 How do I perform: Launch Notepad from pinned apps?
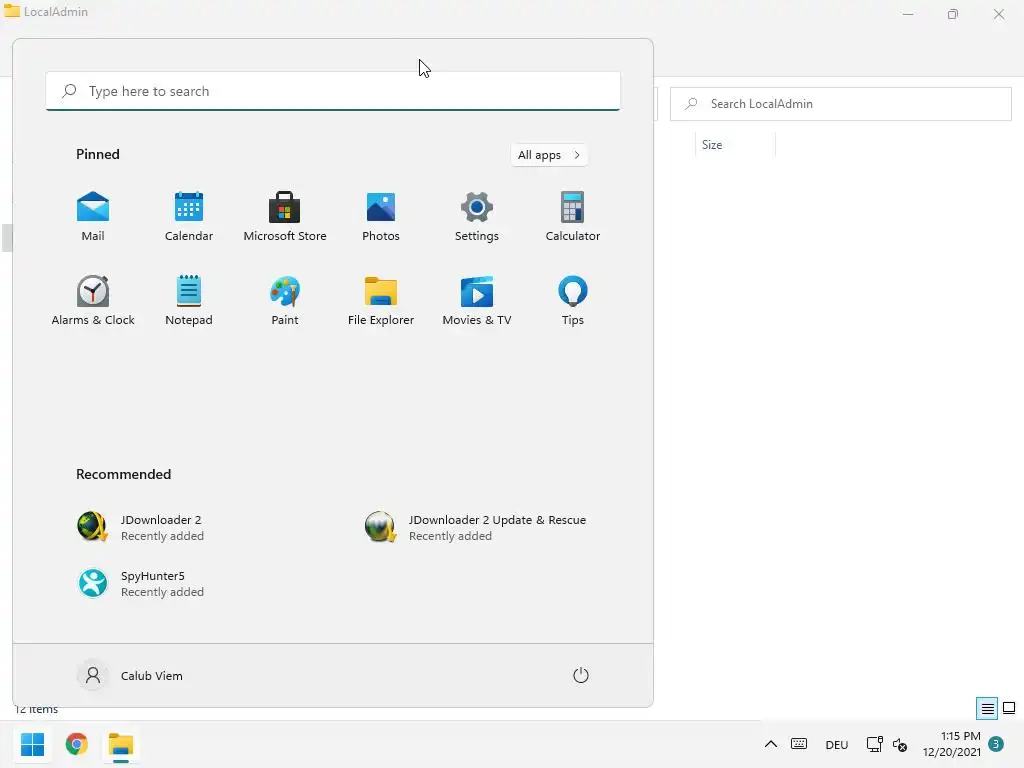point(189,300)
